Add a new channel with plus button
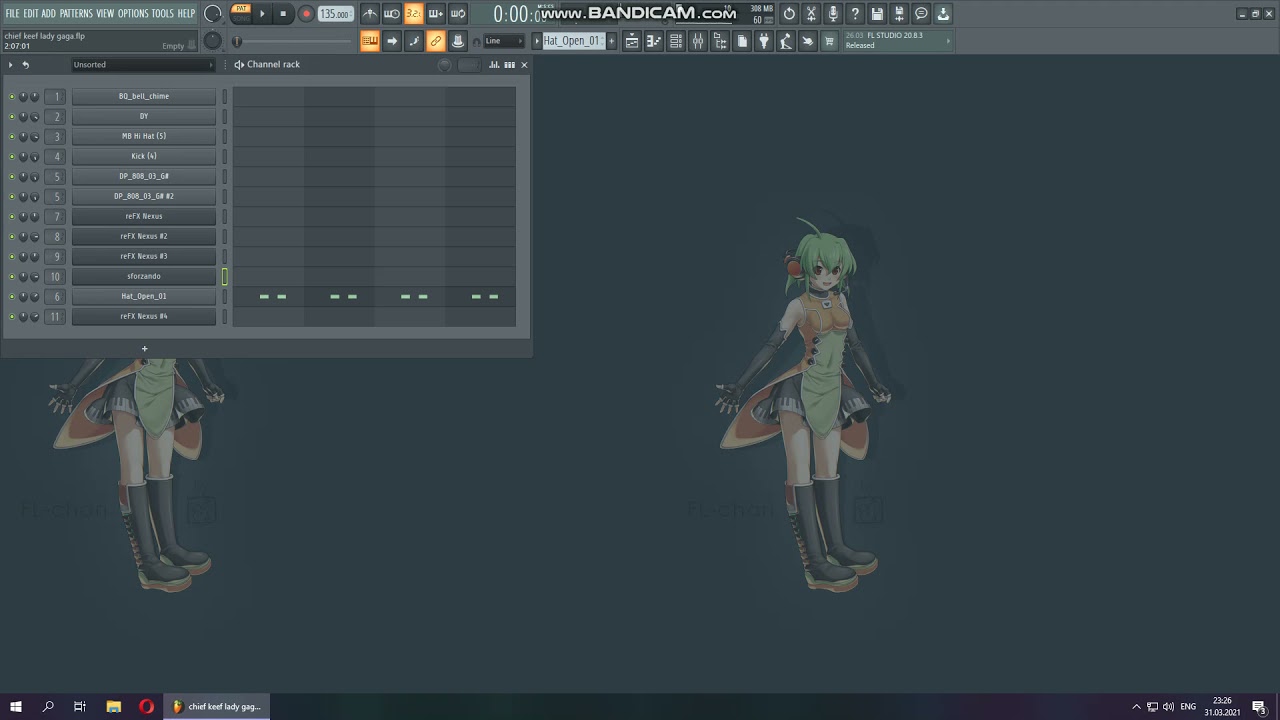The width and height of the screenshot is (1280, 720). 144,349
